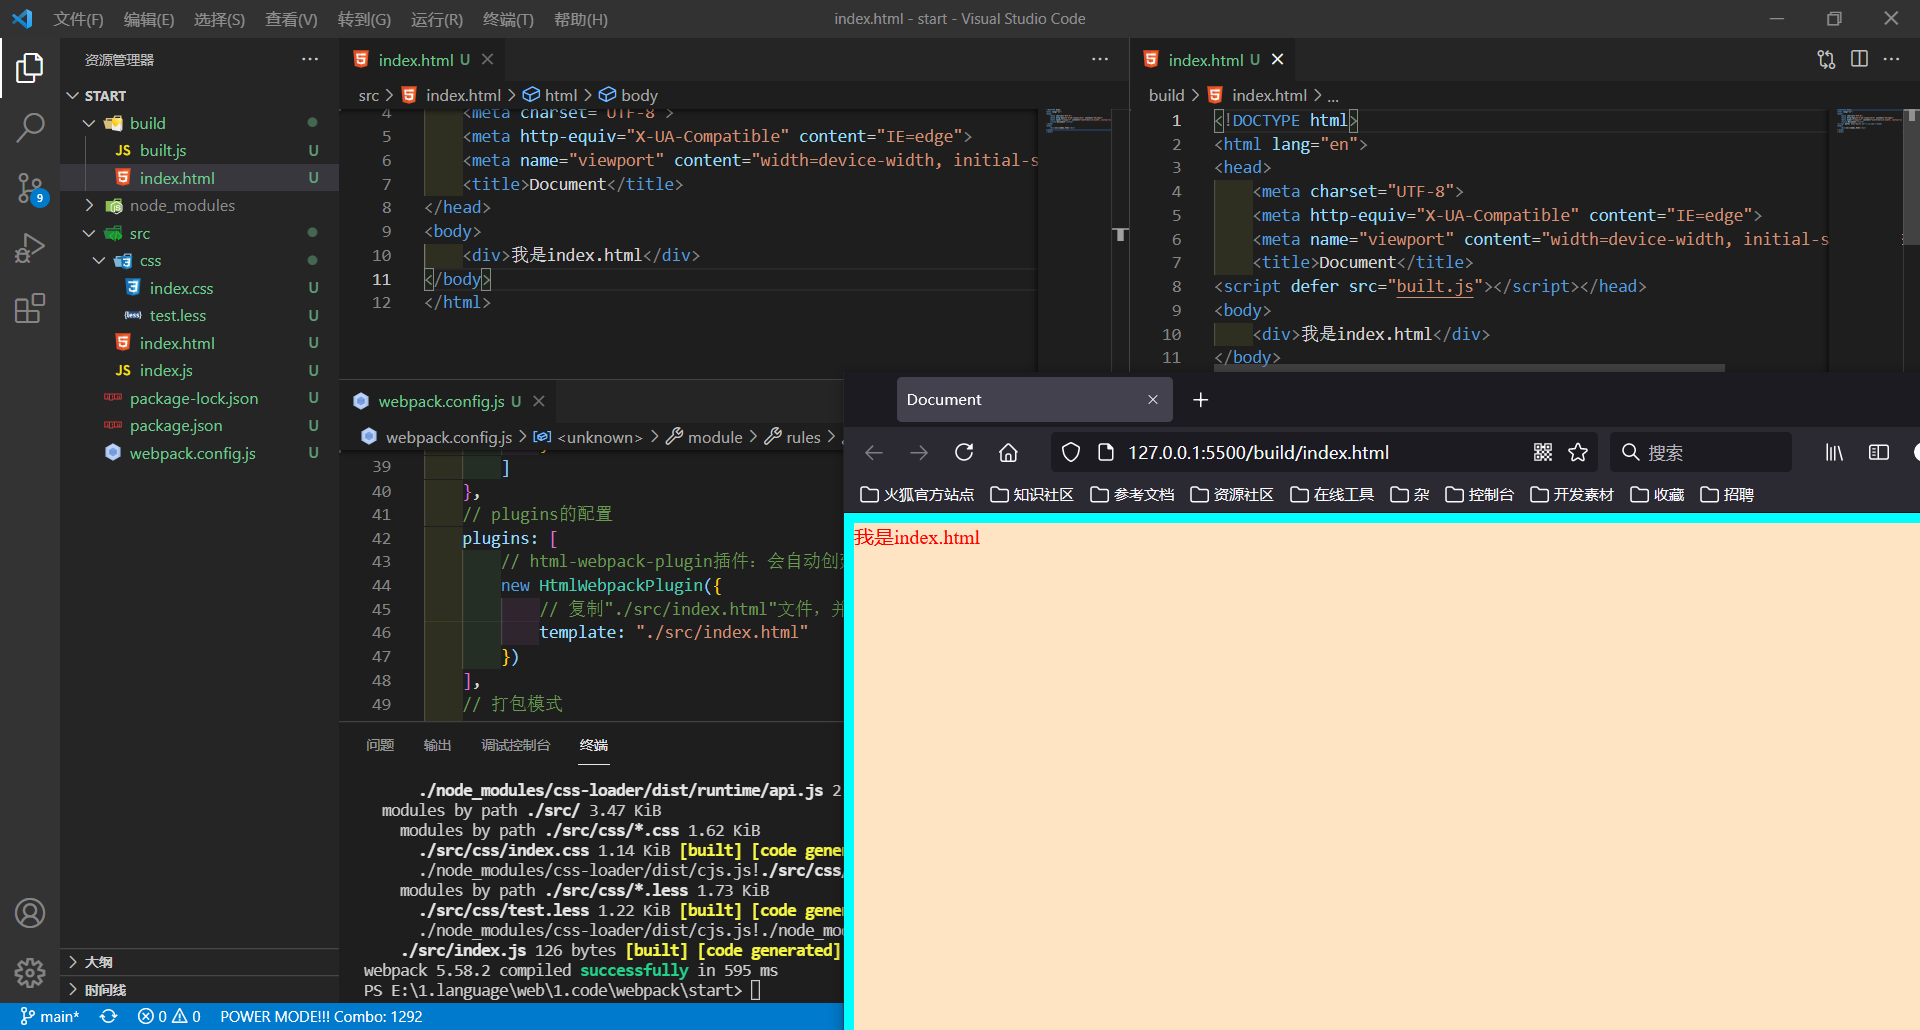Expand the node_modules folder
This screenshot has height=1030, width=1920.
point(89,205)
